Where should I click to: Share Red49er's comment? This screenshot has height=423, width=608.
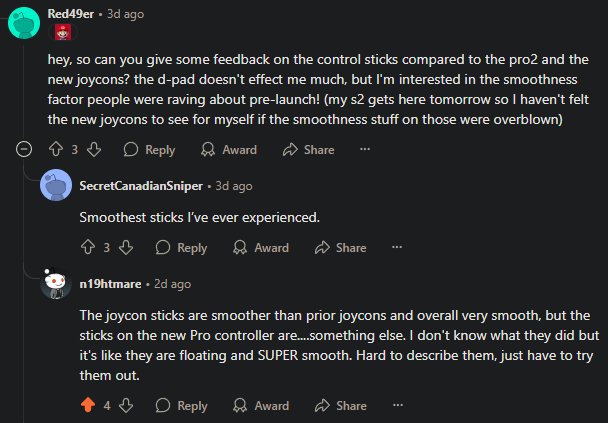pos(308,150)
